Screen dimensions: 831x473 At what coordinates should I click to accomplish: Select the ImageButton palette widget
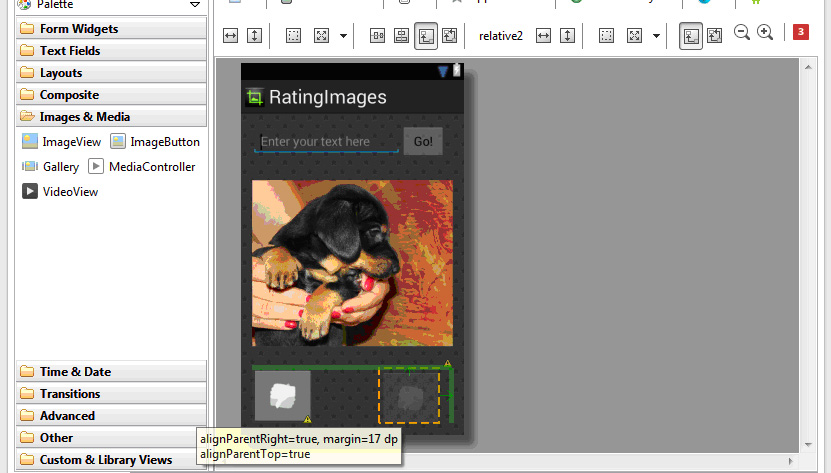click(155, 142)
